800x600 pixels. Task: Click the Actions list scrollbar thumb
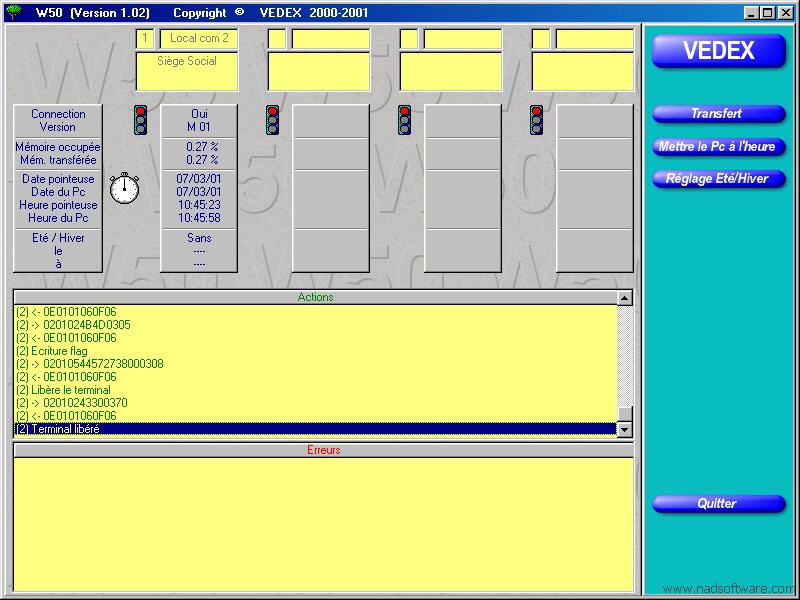click(x=624, y=414)
